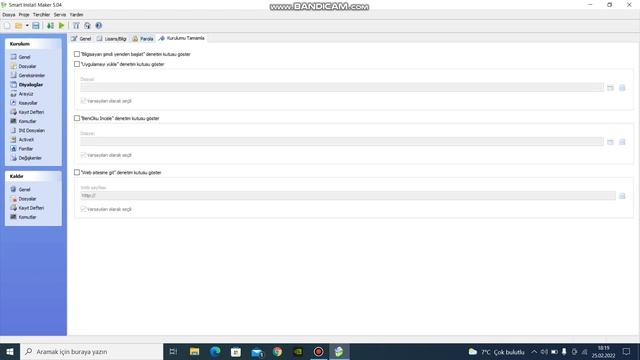Enable 'BeniOku İncele' checkbox option

[77, 118]
